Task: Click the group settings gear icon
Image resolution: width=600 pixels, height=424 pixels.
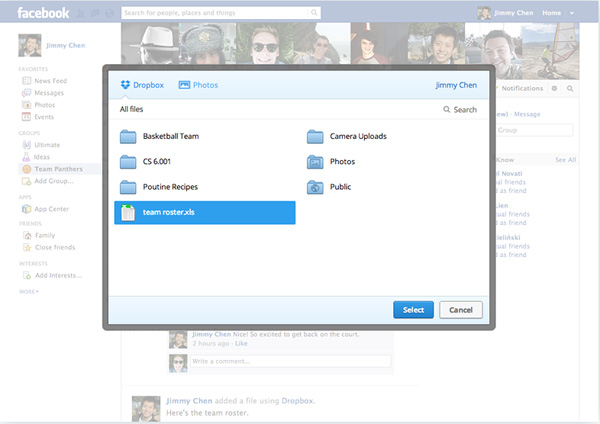Action: tap(554, 88)
